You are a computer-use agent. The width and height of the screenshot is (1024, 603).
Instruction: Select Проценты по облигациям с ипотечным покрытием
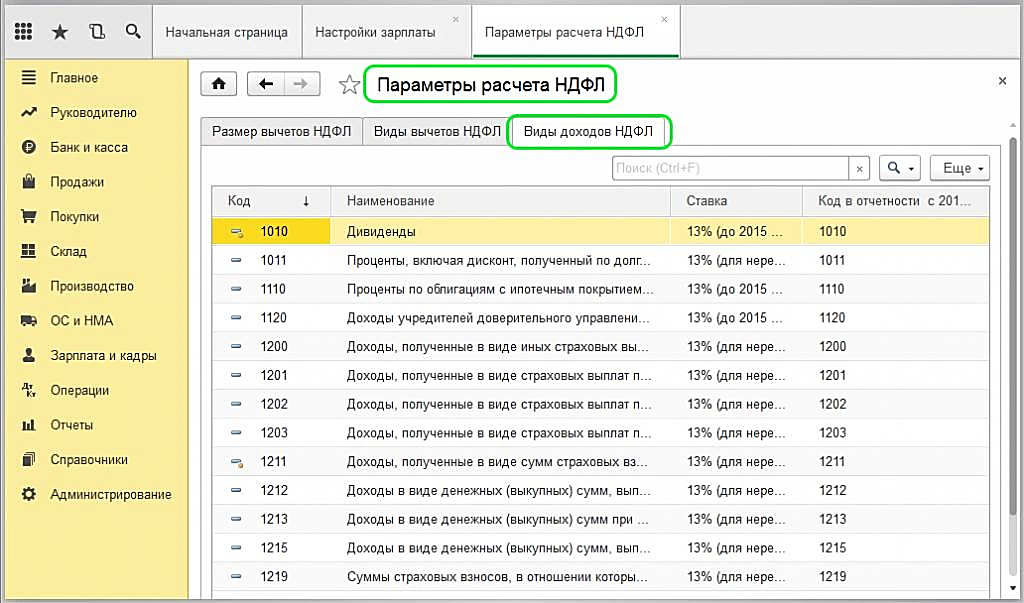coord(500,289)
